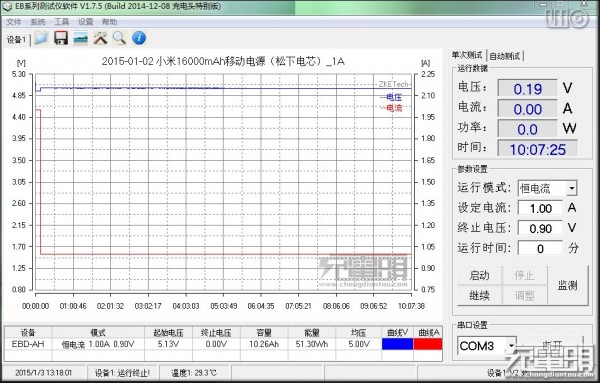Screen dimensions: 600x383
Task: Open a file with the folder icon
Action: coord(41,38)
